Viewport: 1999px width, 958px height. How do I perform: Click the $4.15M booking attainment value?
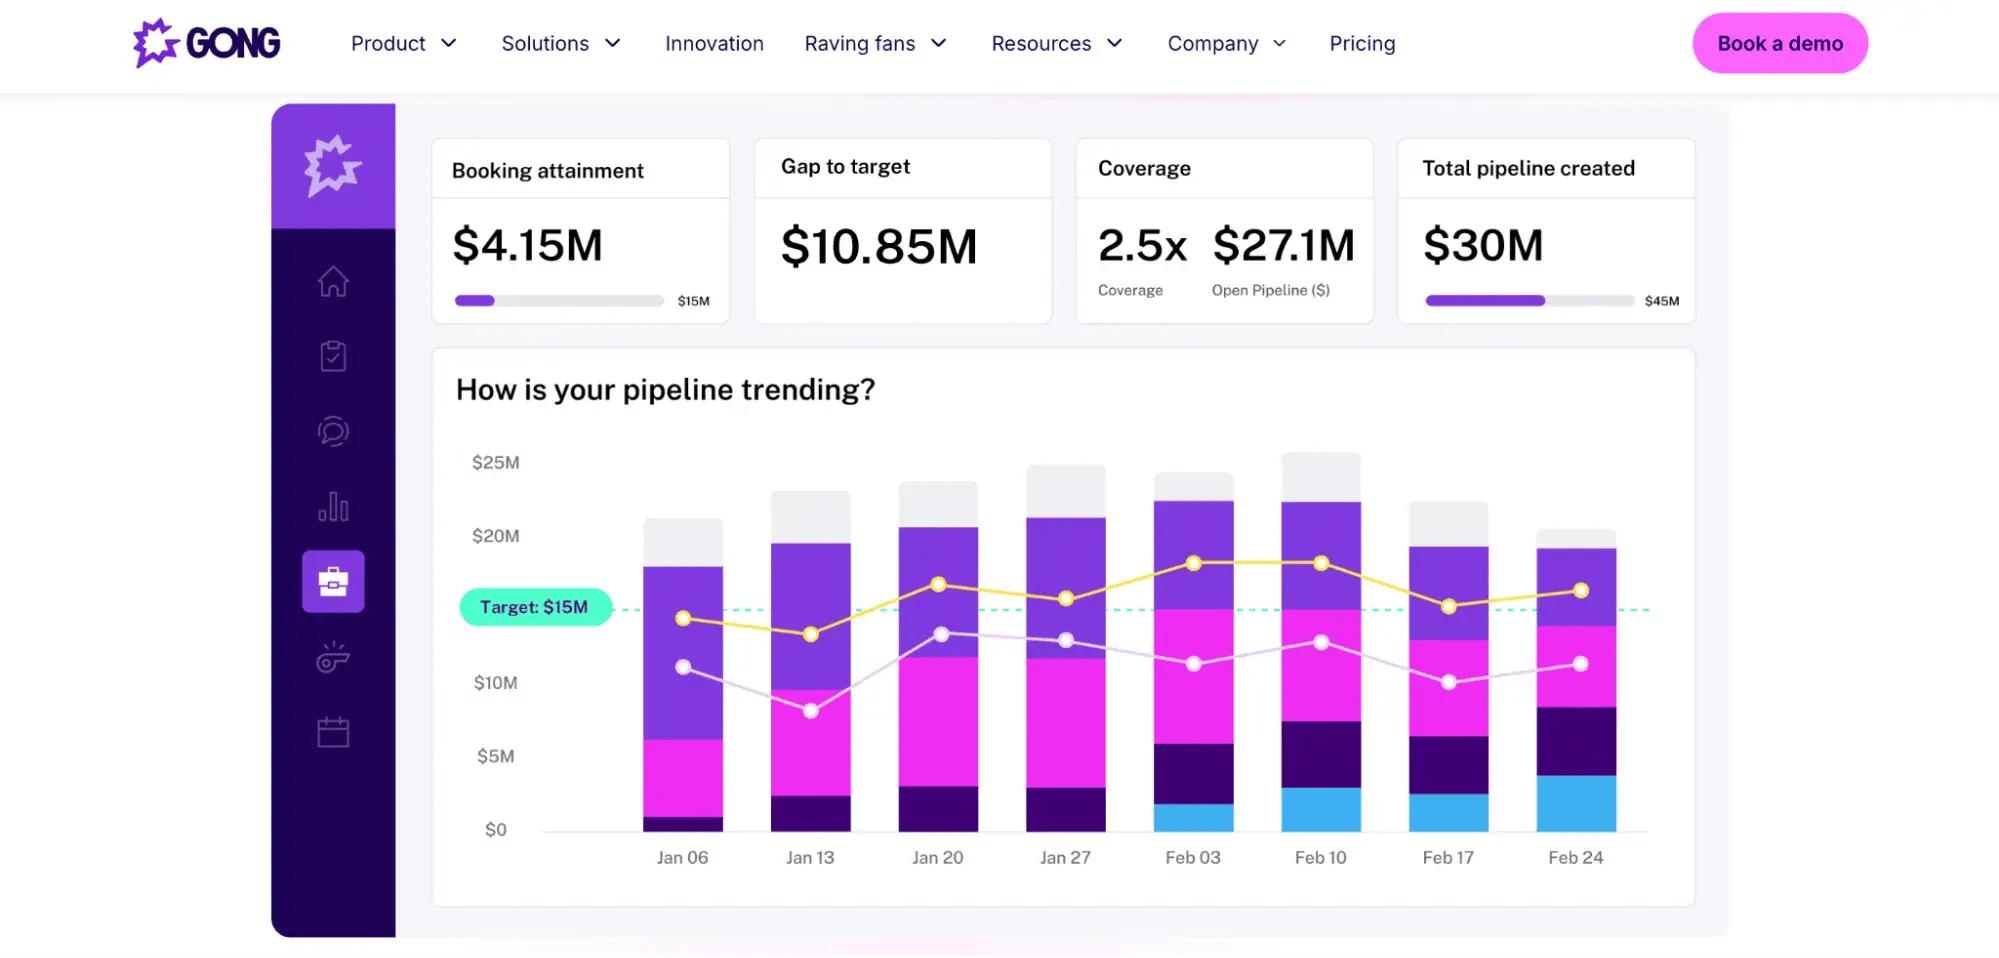click(528, 245)
